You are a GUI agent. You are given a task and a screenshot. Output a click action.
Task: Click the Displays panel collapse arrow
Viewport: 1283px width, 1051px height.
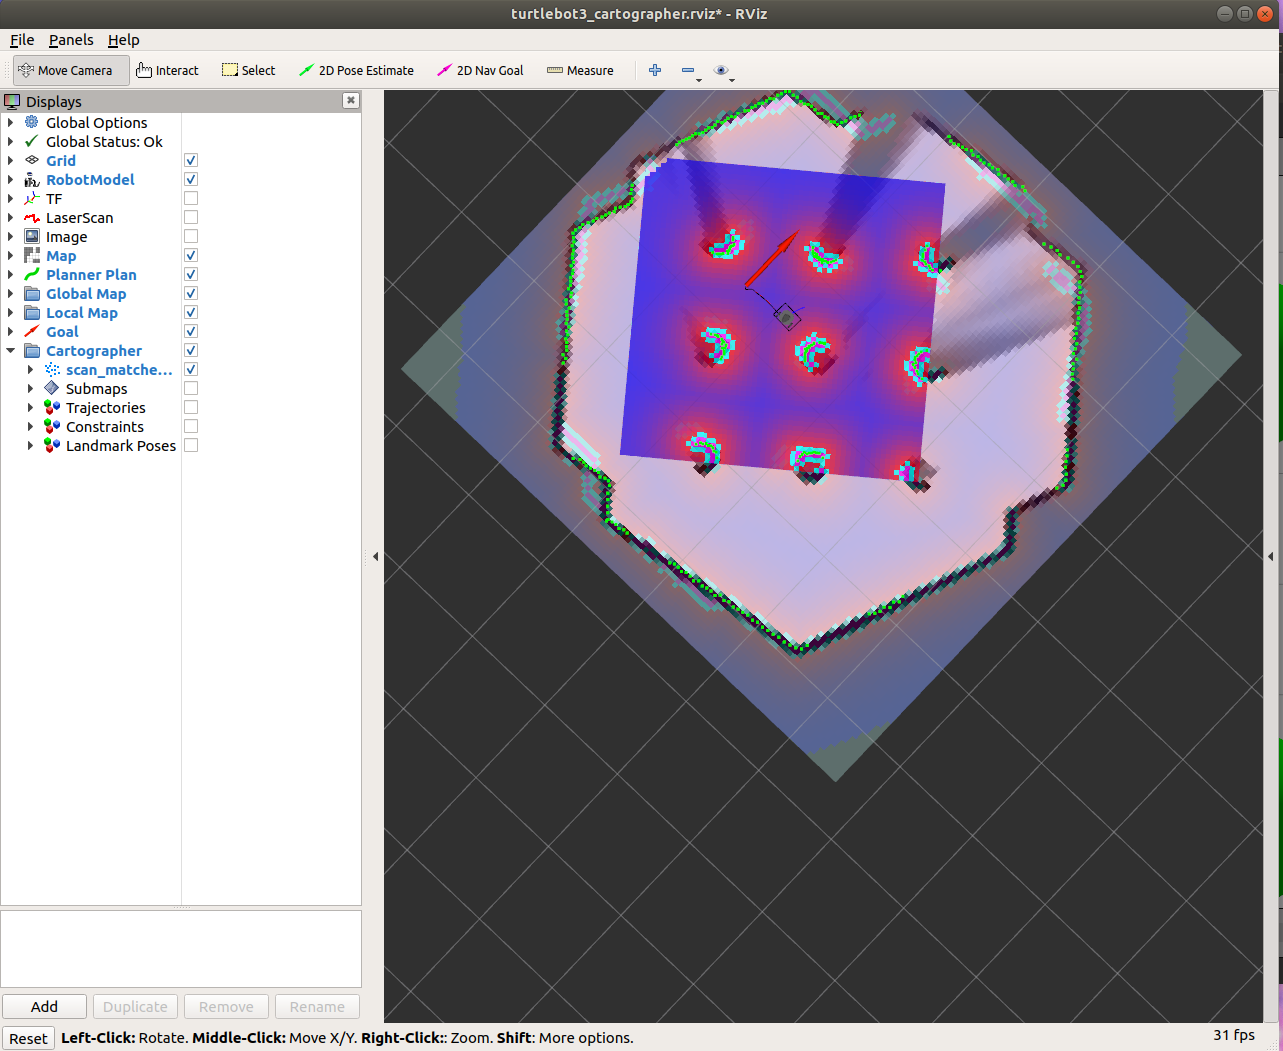375,557
